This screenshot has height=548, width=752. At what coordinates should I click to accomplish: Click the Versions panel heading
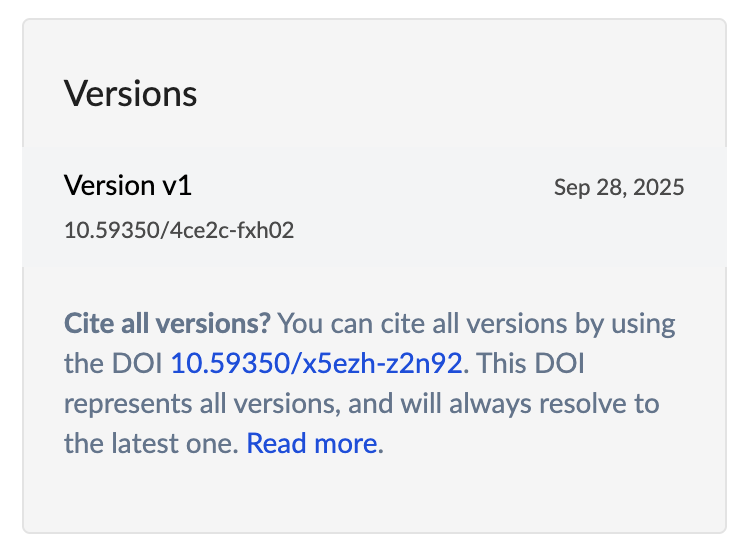click(x=131, y=94)
